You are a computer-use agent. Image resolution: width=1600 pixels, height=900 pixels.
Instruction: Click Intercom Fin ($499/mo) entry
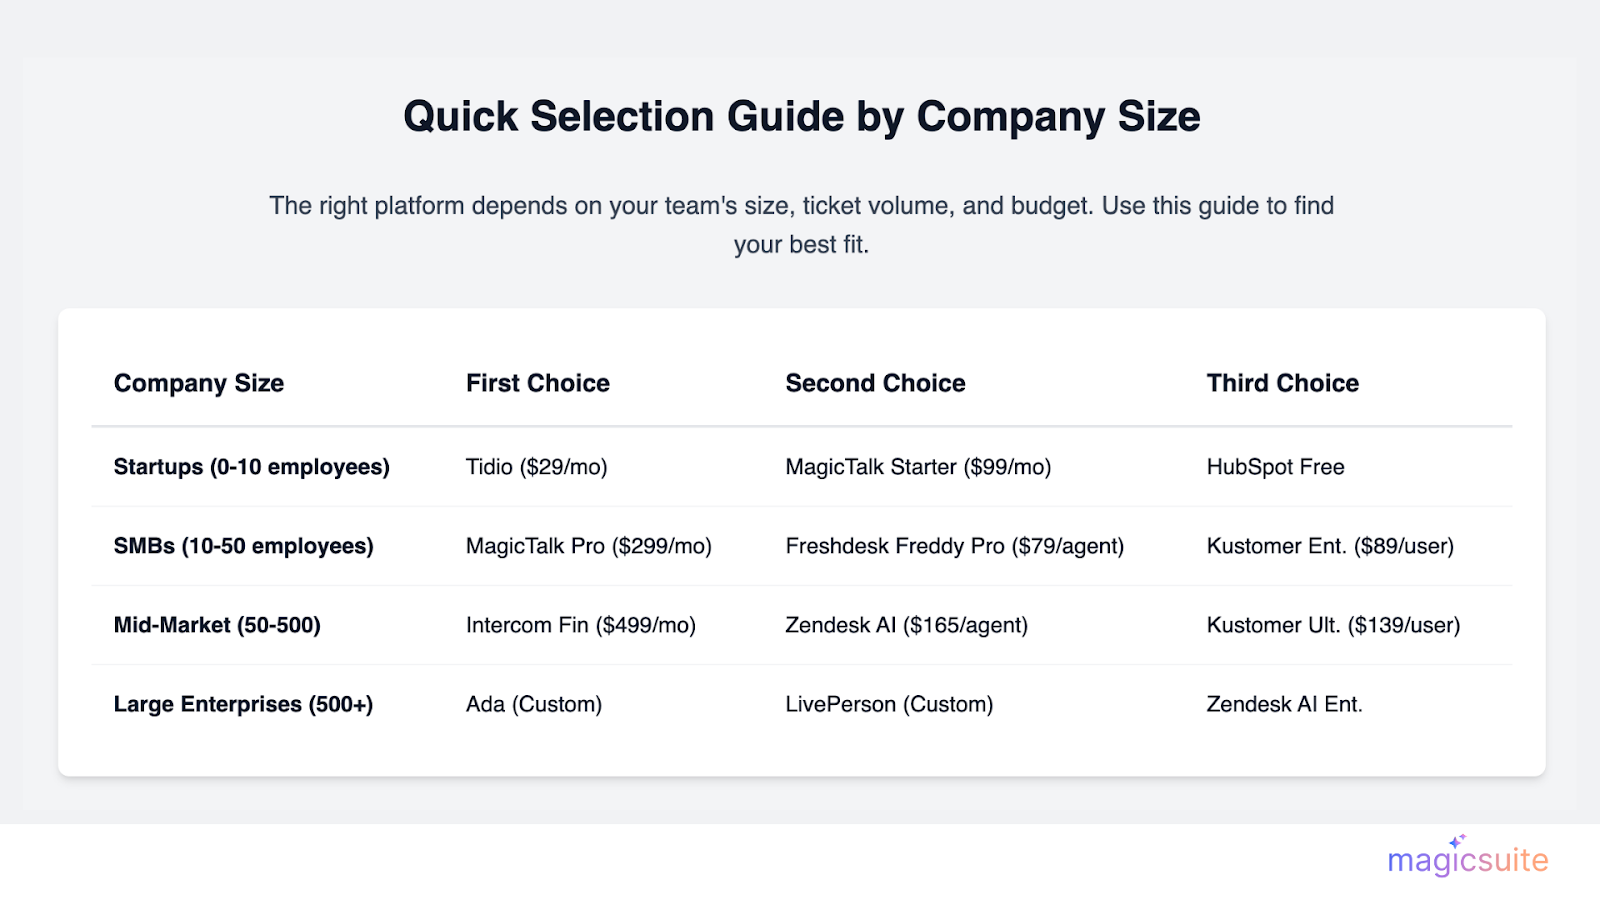(x=580, y=625)
